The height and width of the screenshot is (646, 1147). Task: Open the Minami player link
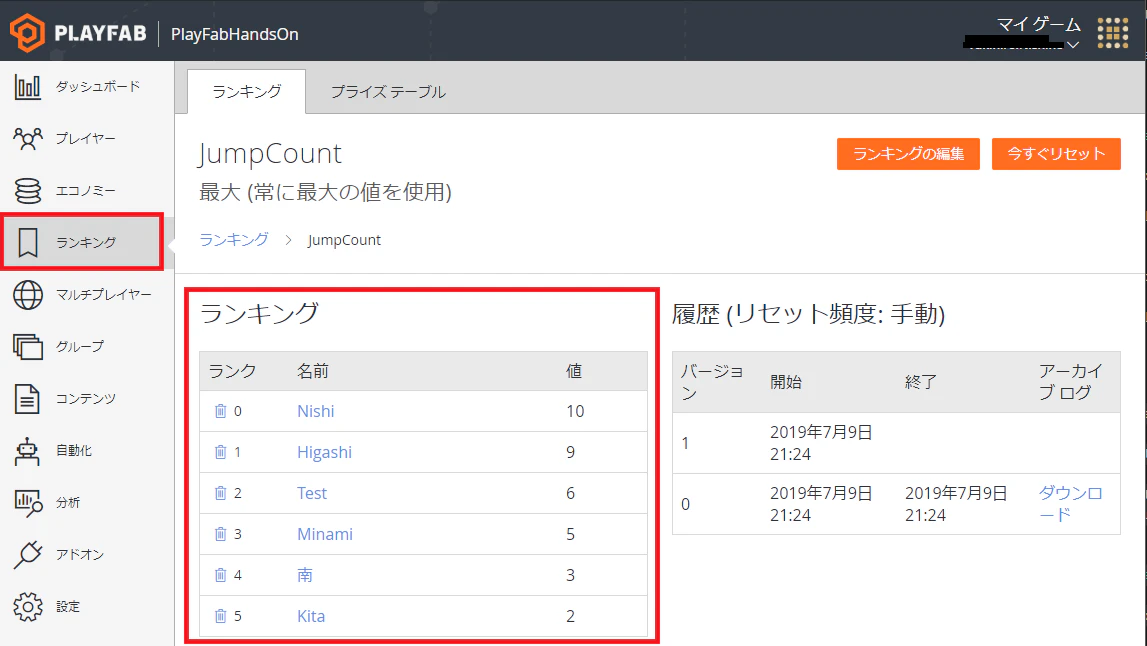[325, 534]
